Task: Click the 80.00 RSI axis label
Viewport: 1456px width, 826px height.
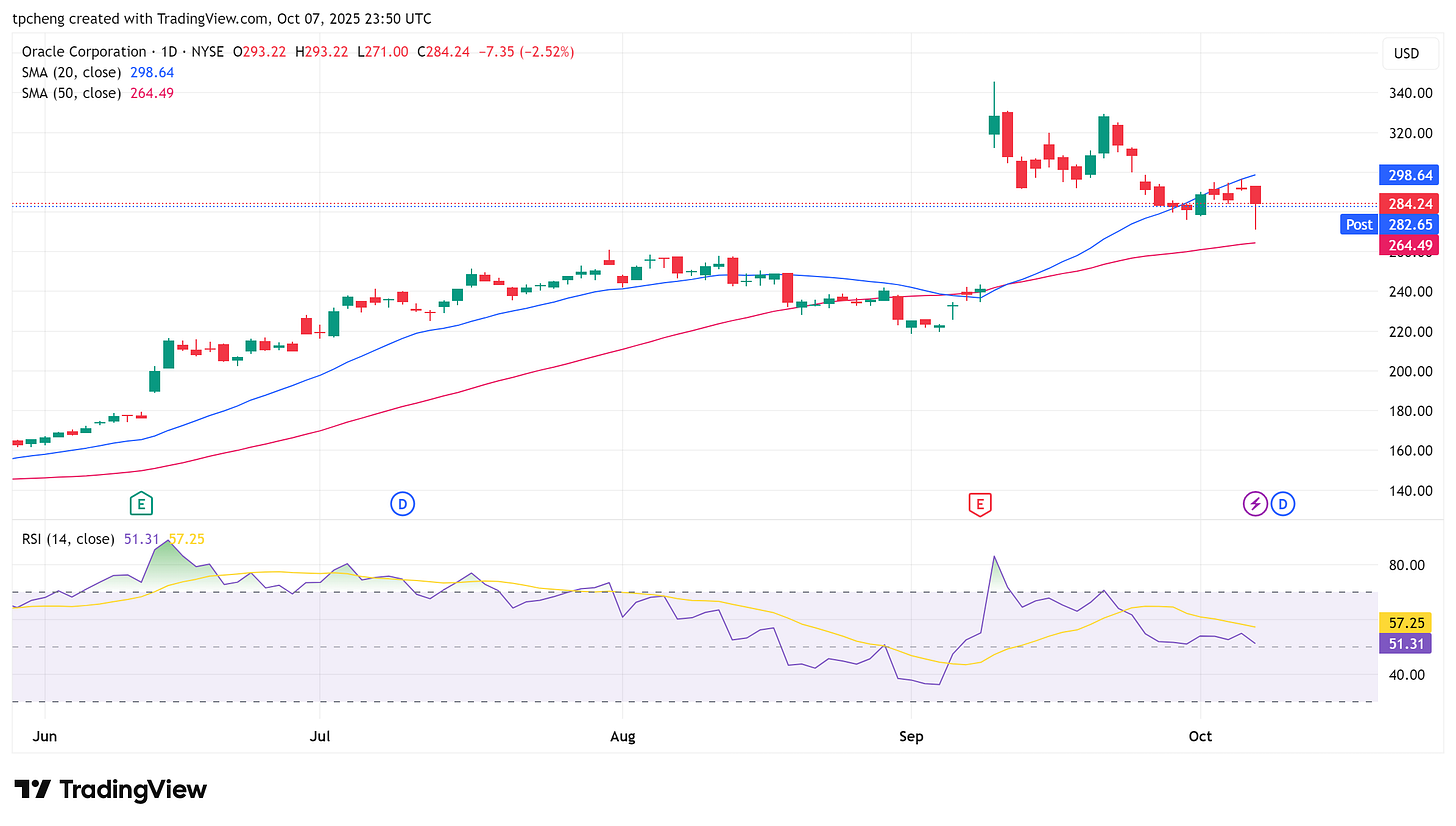Action: pos(1405,565)
